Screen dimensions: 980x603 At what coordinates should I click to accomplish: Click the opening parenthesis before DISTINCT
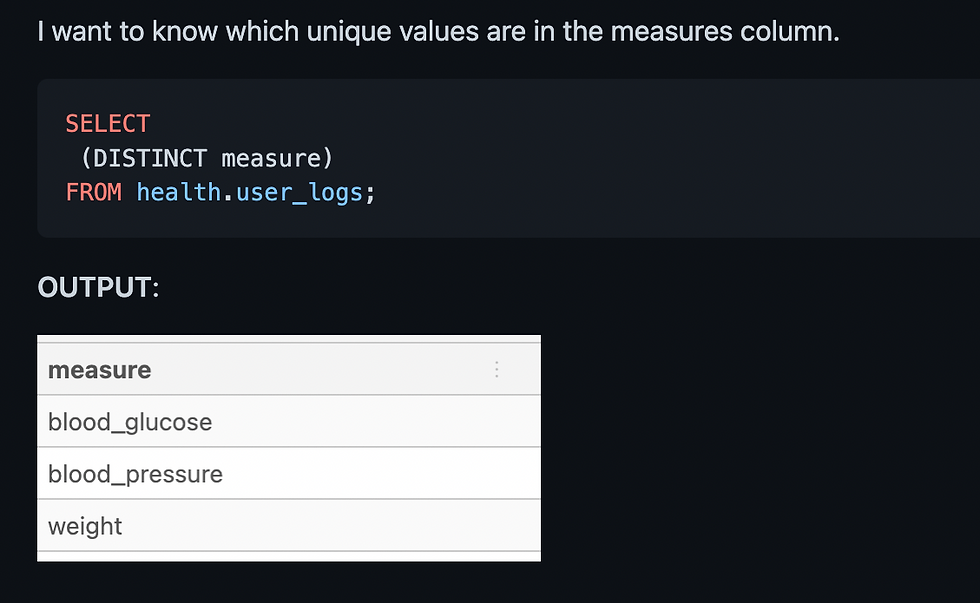pos(87,158)
